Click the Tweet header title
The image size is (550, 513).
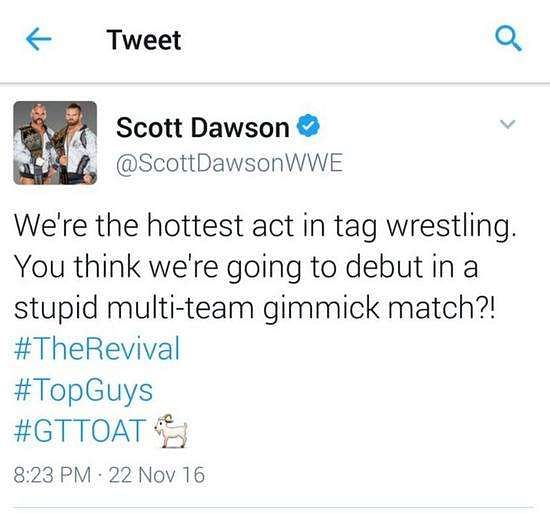pos(144,40)
